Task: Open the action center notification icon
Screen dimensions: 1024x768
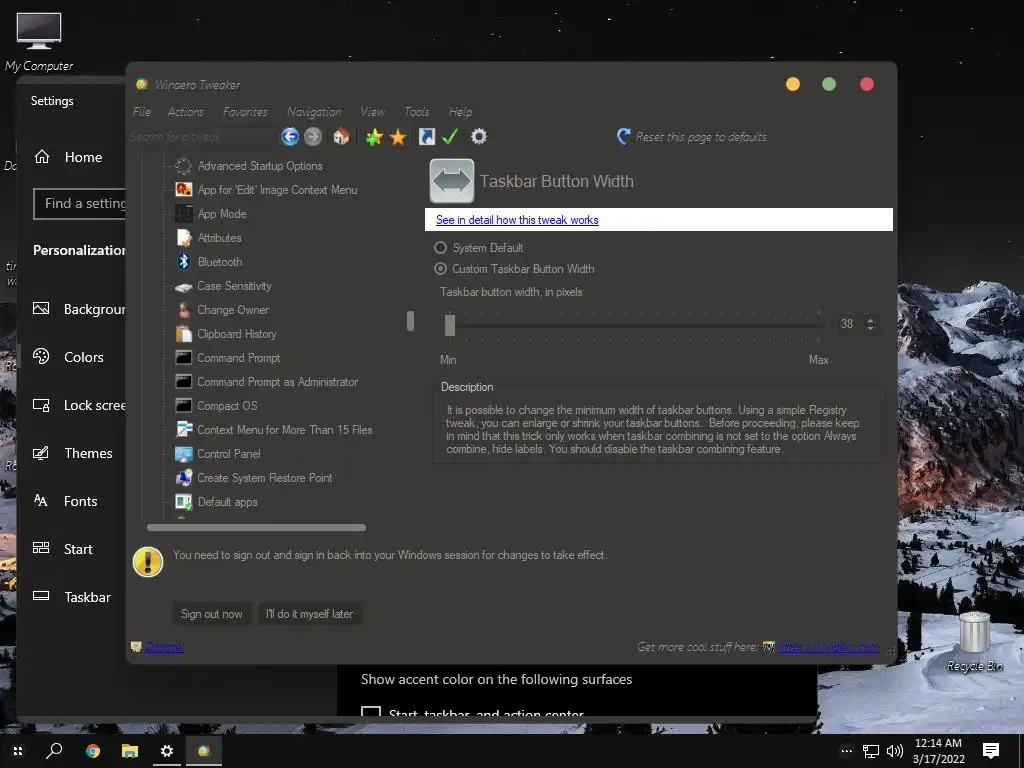Action: (x=991, y=751)
